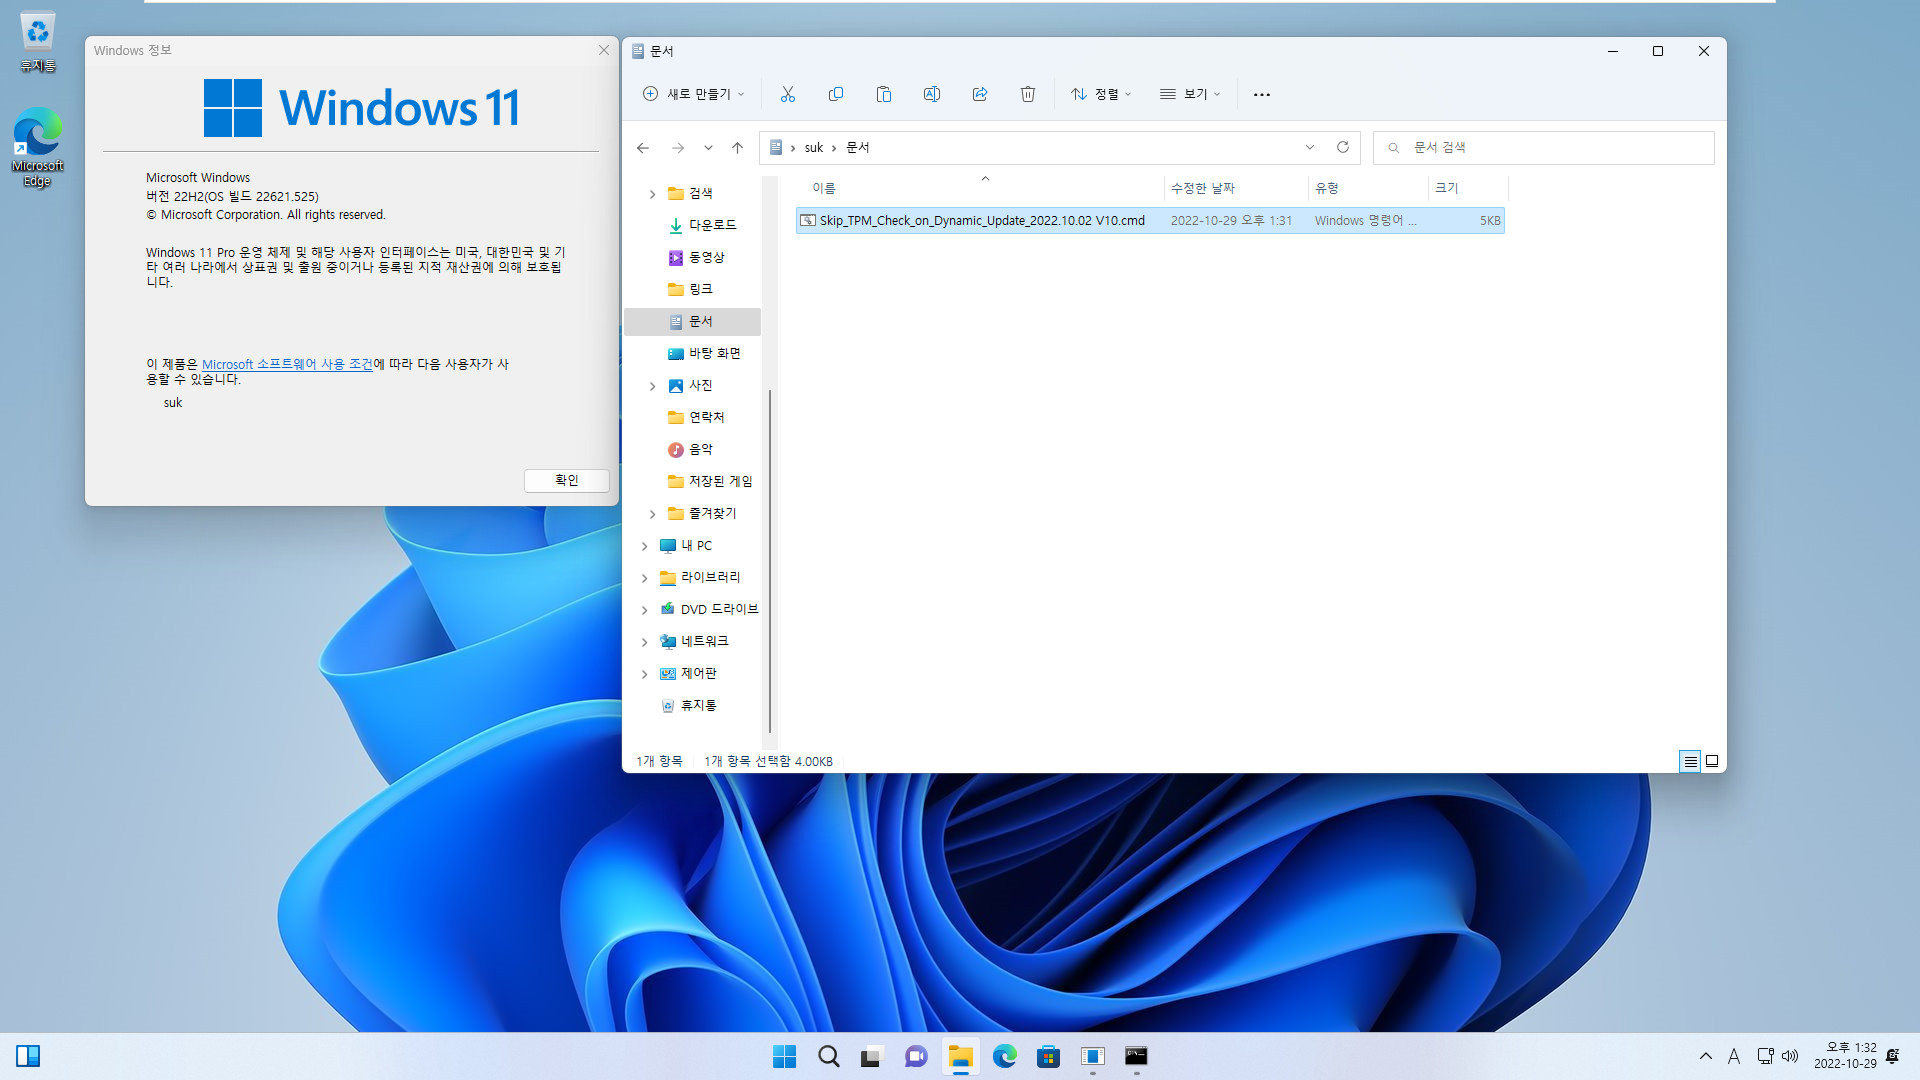1920x1080 pixels.
Task: Click the Paste clipboard icon
Action: pos(884,94)
